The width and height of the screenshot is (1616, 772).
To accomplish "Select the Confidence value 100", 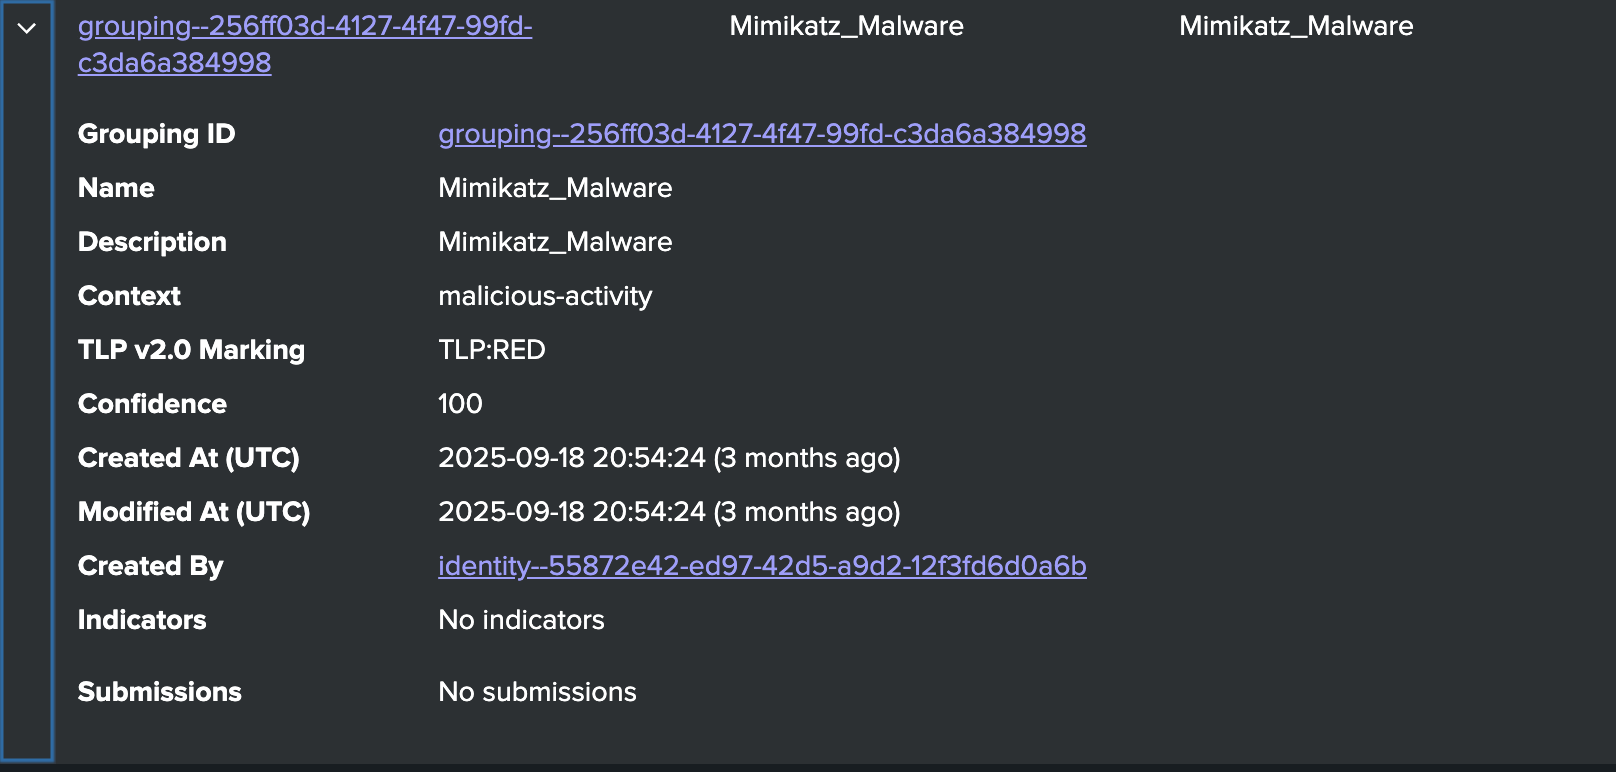I will coord(460,403).
